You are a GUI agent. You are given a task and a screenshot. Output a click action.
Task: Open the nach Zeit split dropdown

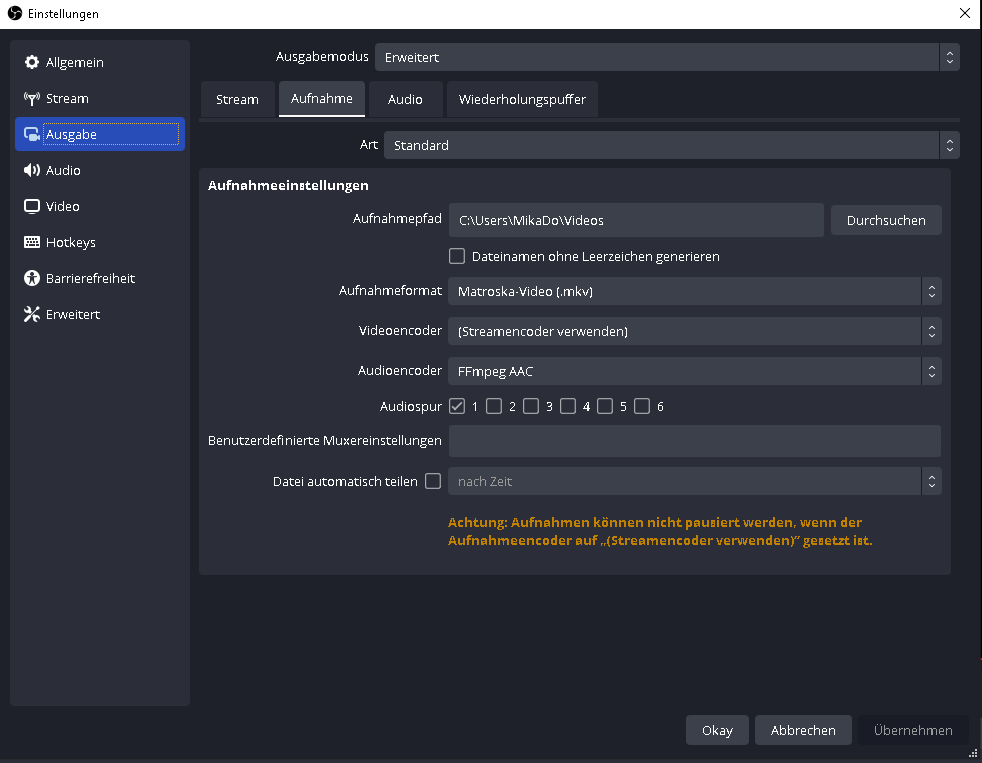(695, 481)
